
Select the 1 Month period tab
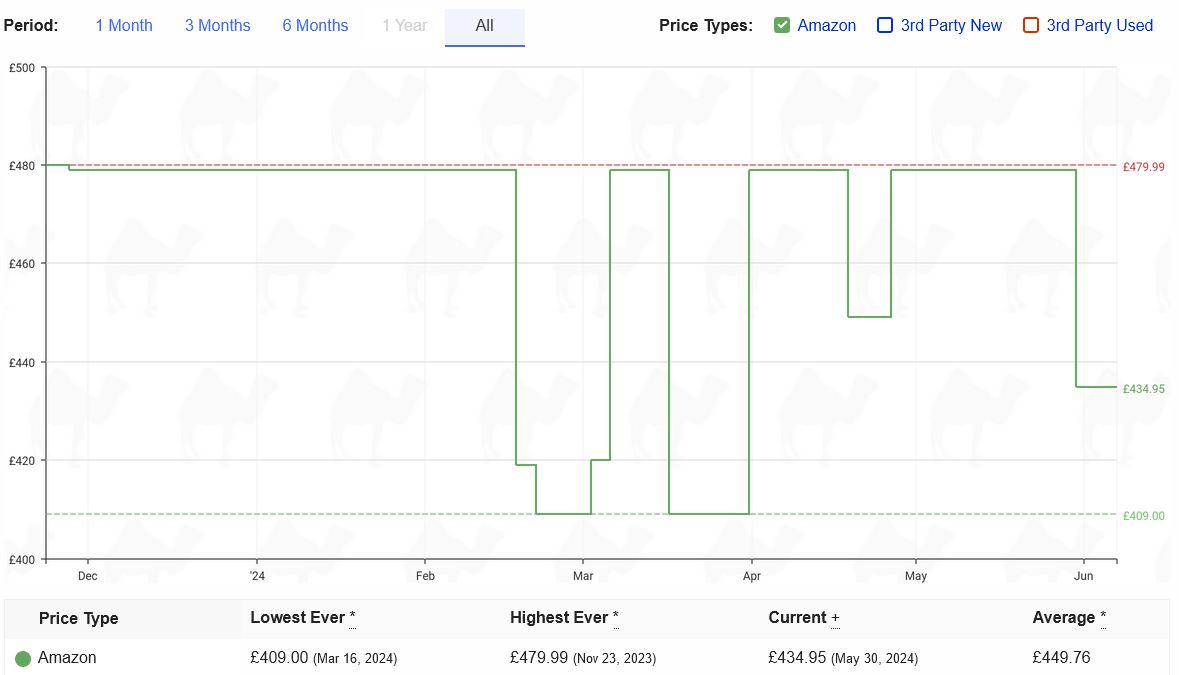(x=124, y=26)
